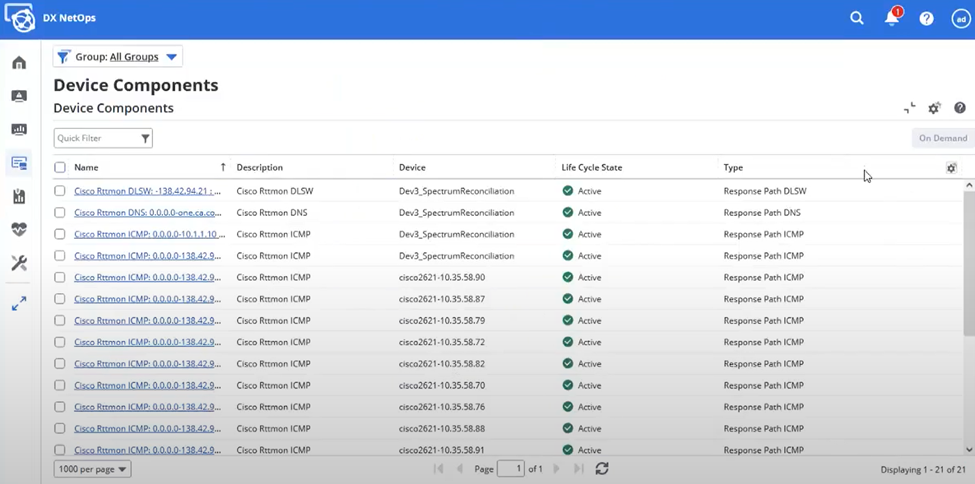Refresh the table with the reload icon
This screenshot has width=975, height=484.
point(601,469)
